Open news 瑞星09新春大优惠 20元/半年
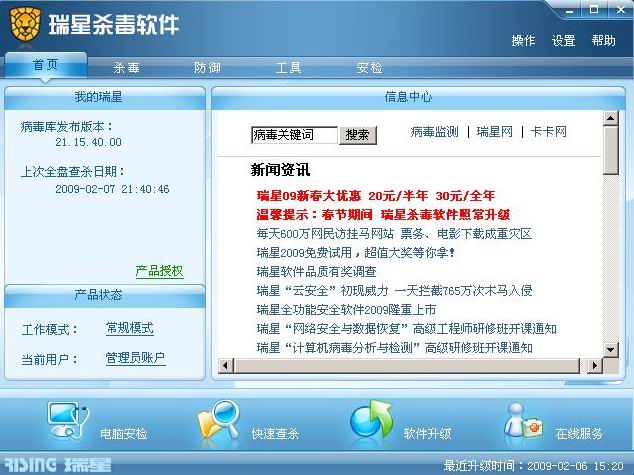Screen dimensions: 634x475 (376, 196)
